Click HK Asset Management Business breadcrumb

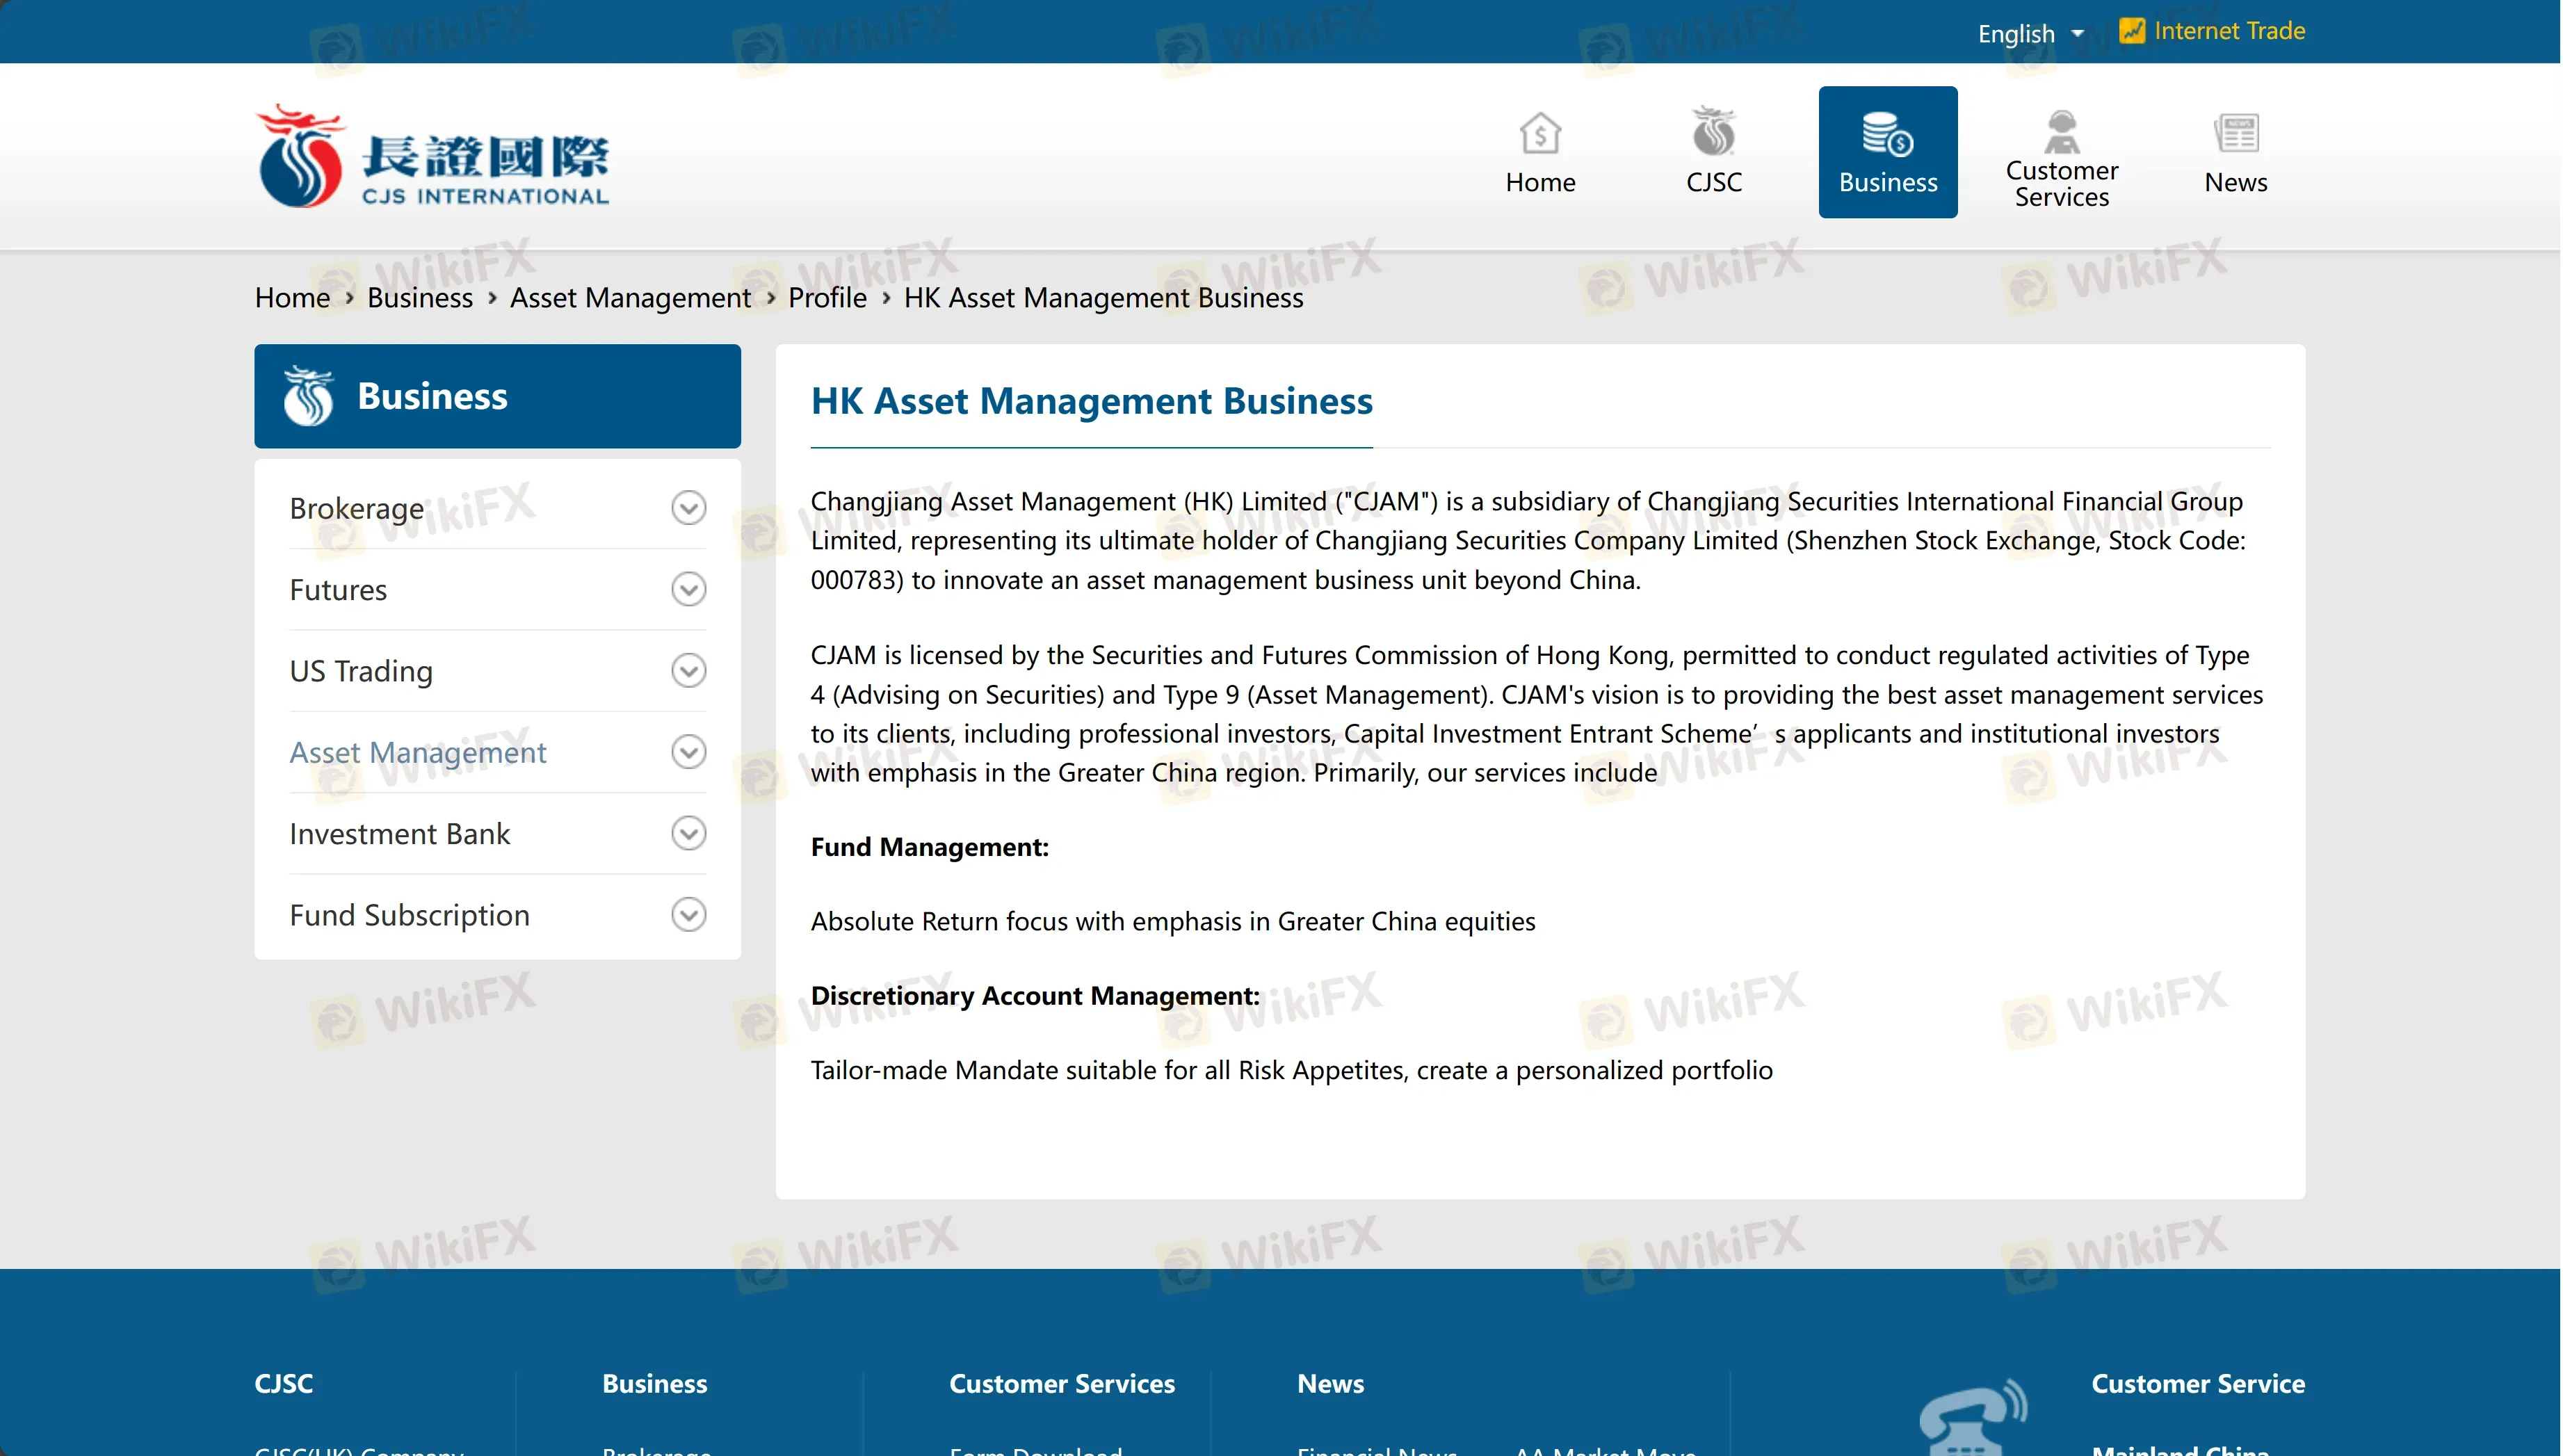coord(1103,298)
